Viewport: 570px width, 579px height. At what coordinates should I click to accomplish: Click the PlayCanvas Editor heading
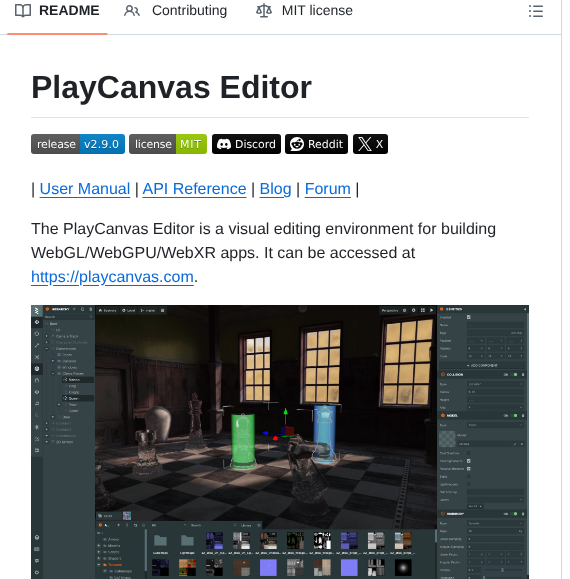tap(172, 88)
